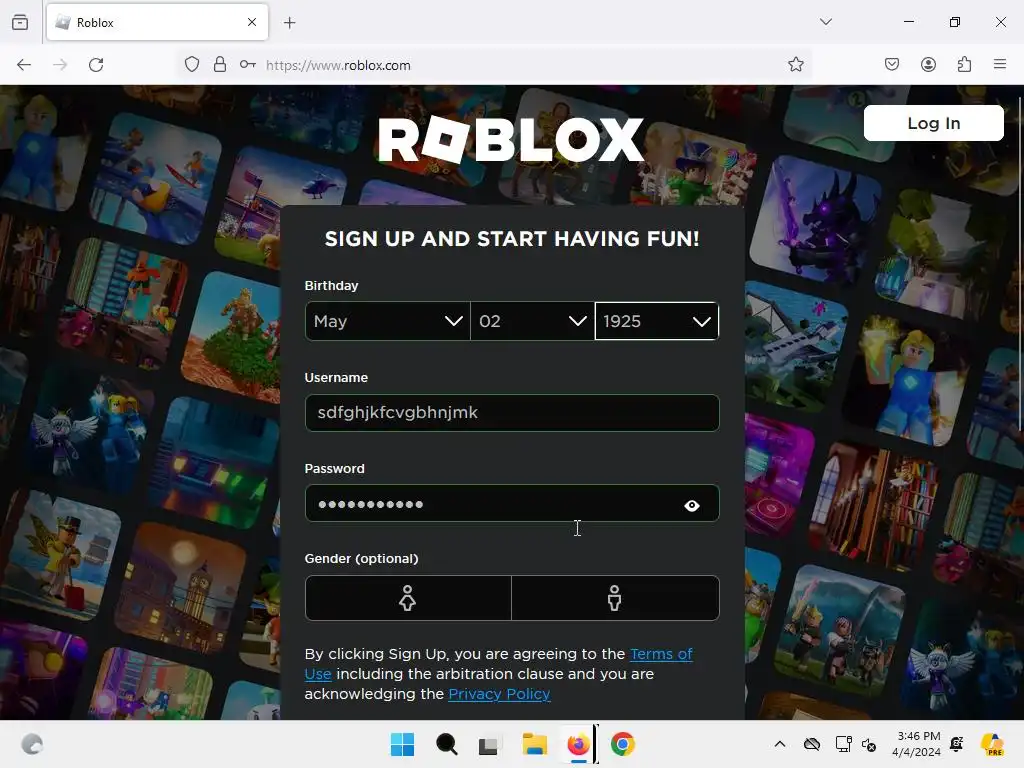Click the Firefox View icon

[20, 22]
